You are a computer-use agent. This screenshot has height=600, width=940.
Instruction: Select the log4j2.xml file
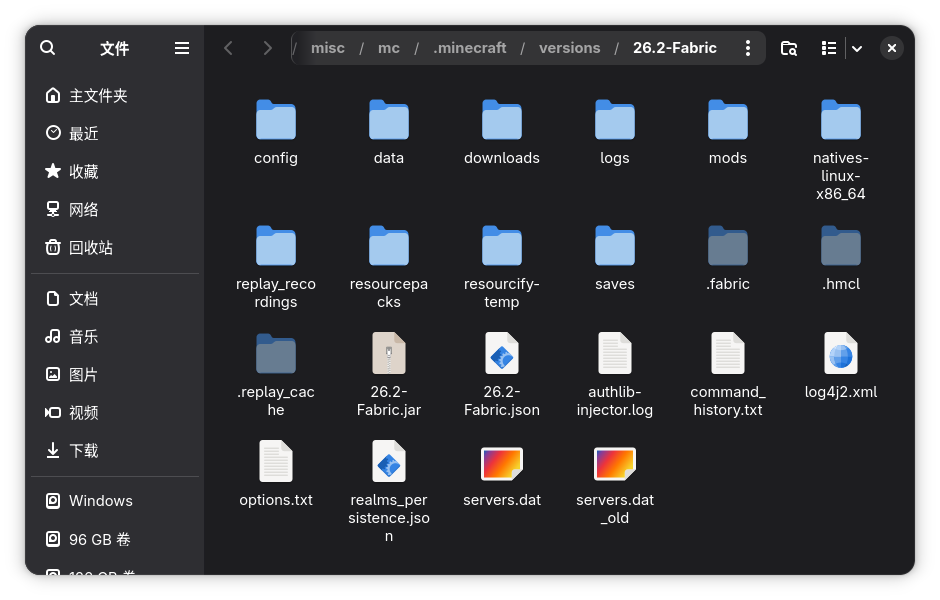pos(840,366)
